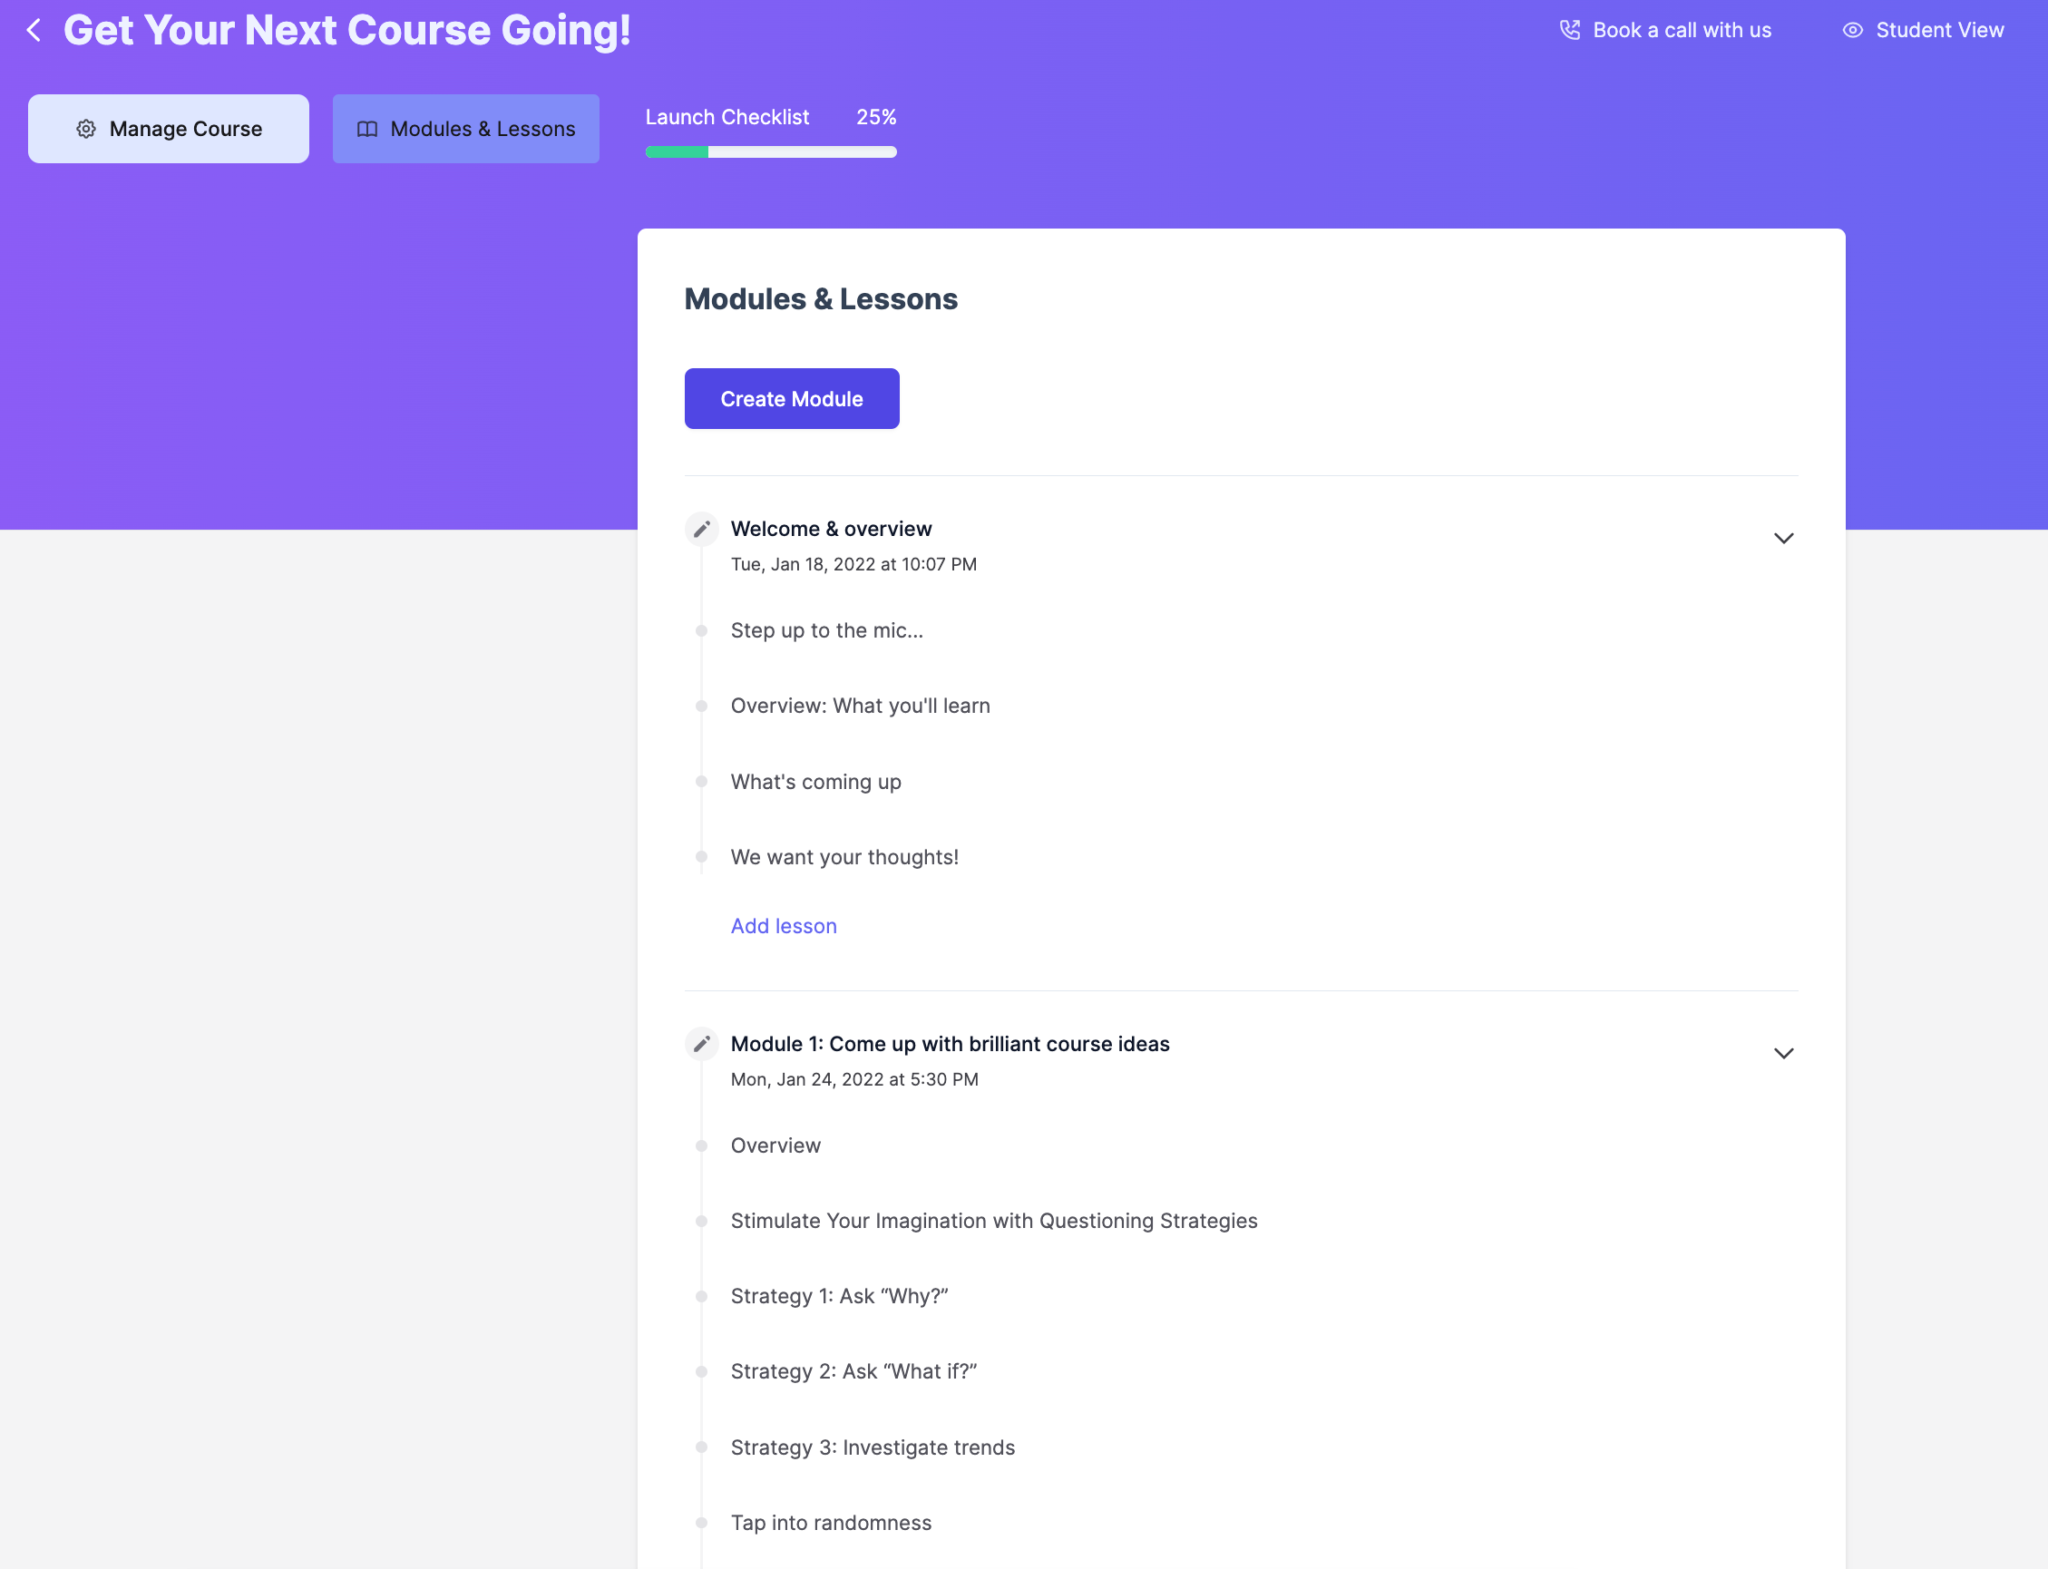Click the back arrow beside course title
The image size is (2048, 1569).
pyautogui.click(x=34, y=31)
